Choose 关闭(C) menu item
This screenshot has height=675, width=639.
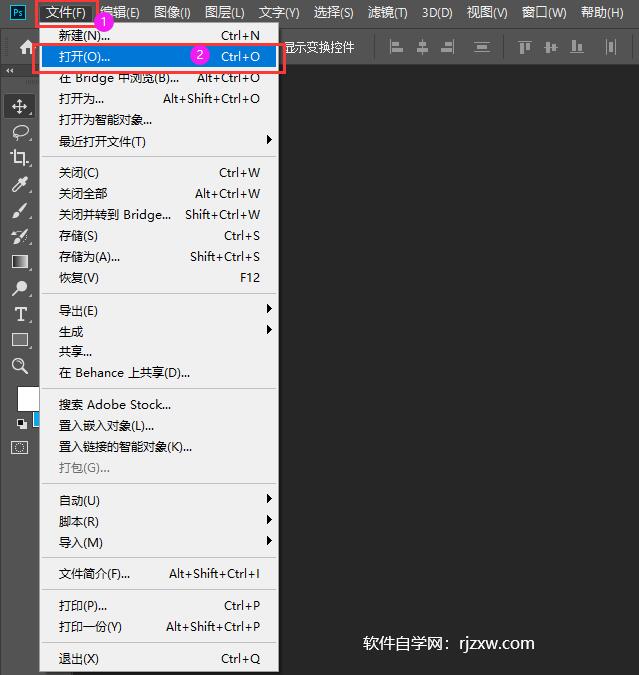159,173
